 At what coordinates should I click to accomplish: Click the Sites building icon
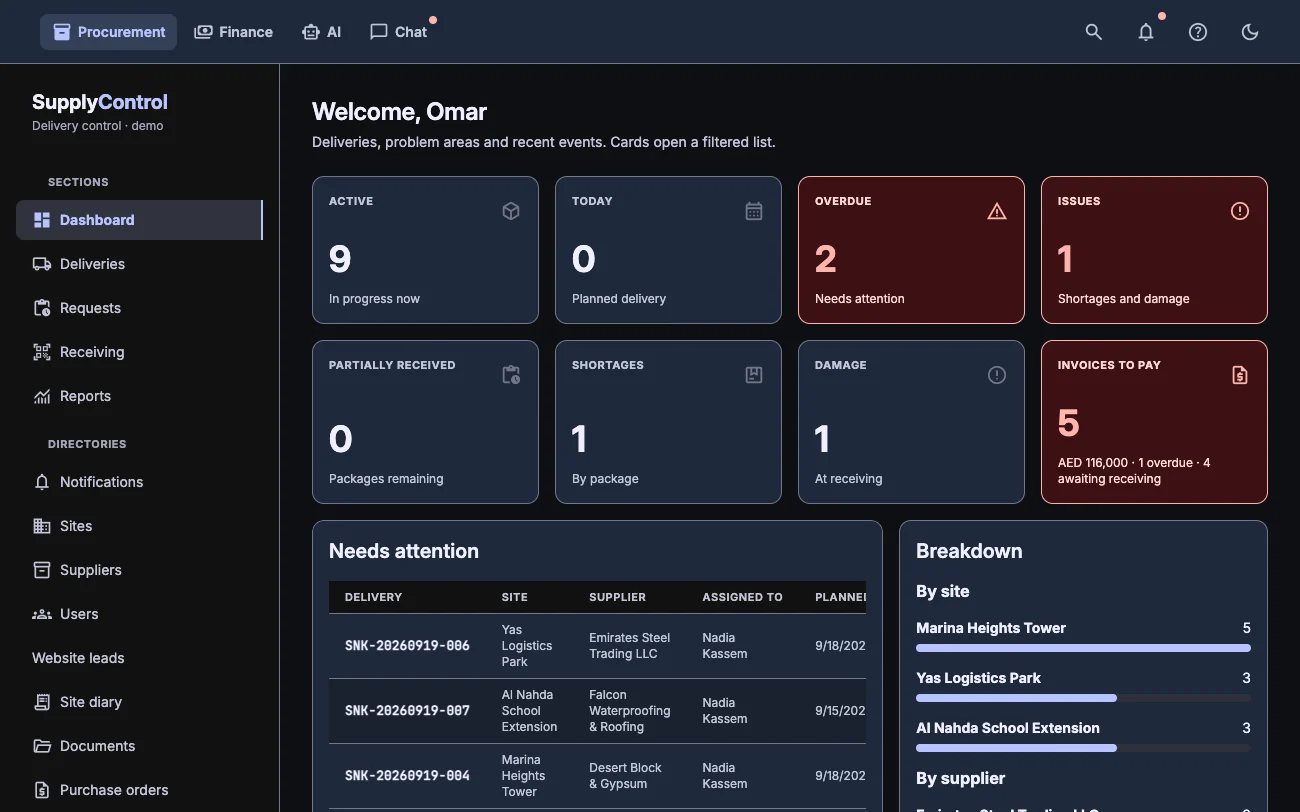(x=42, y=526)
